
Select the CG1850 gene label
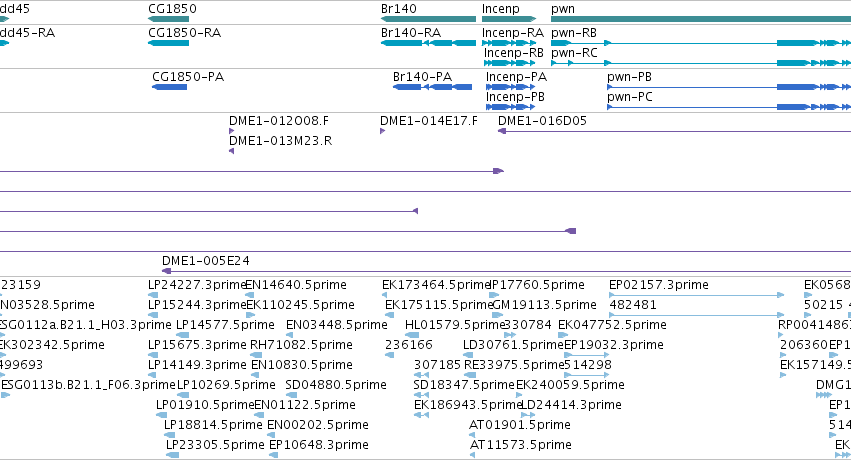click(x=172, y=9)
